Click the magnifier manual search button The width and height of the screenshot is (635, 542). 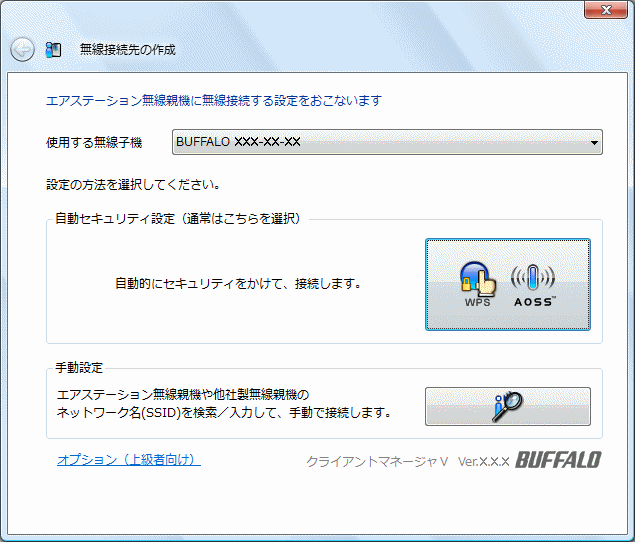click(508, 406)
